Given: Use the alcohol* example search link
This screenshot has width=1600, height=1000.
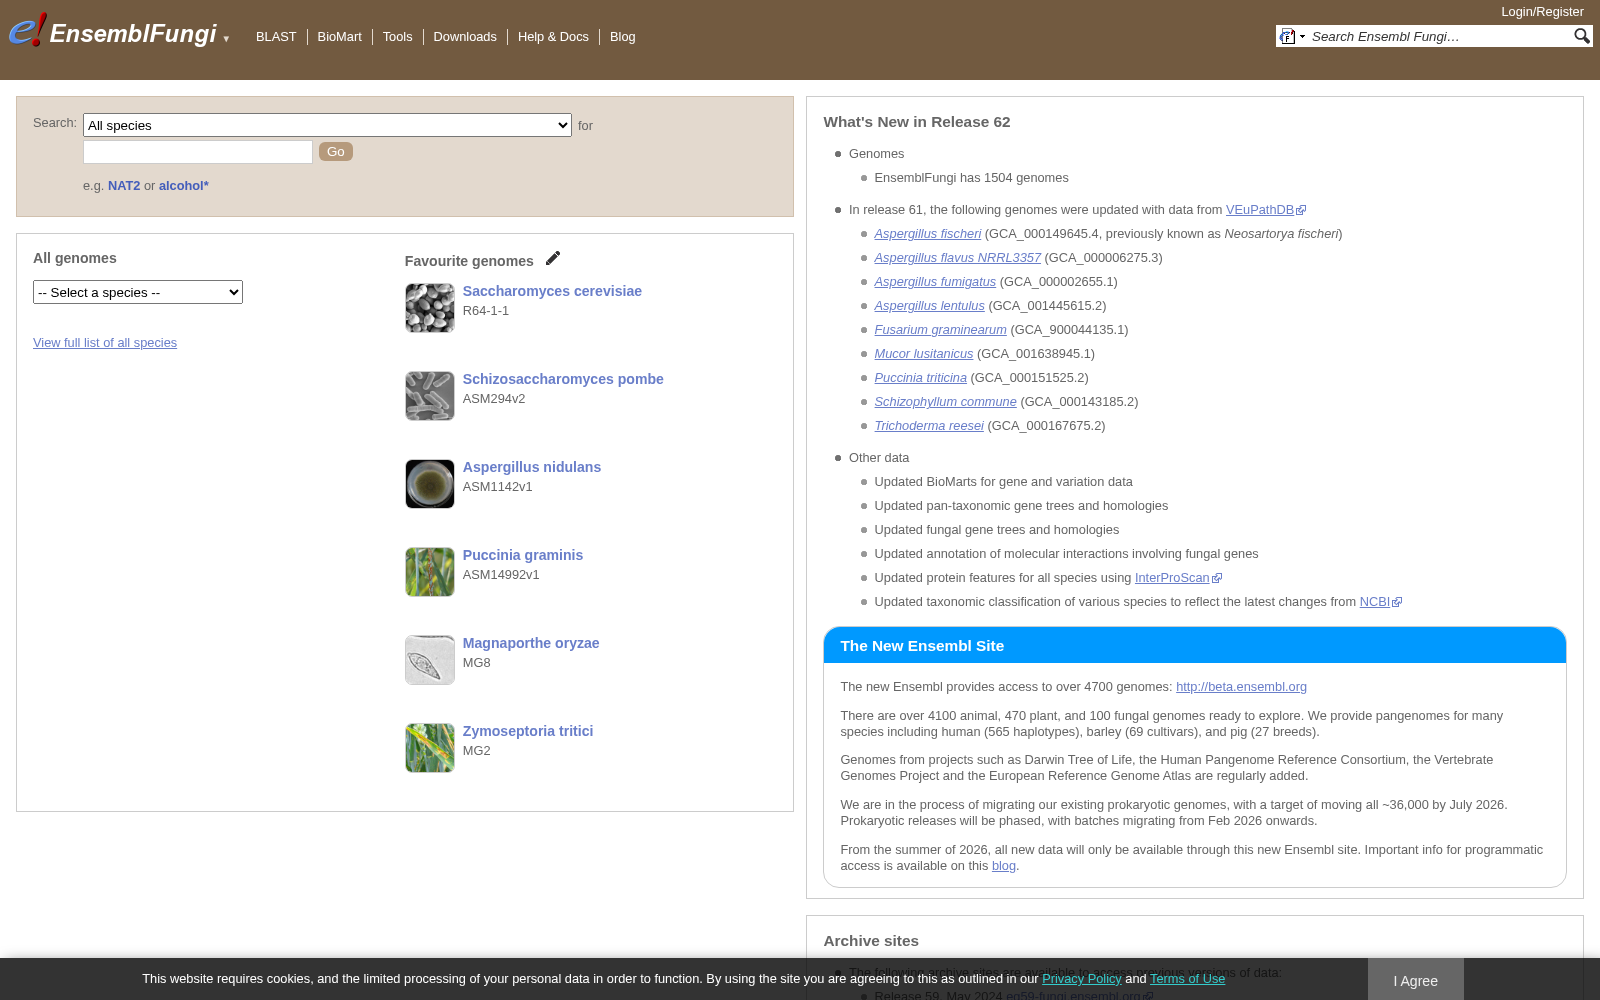Looking at the screenshot, I should pyautogui.click(x=184, y=186).
